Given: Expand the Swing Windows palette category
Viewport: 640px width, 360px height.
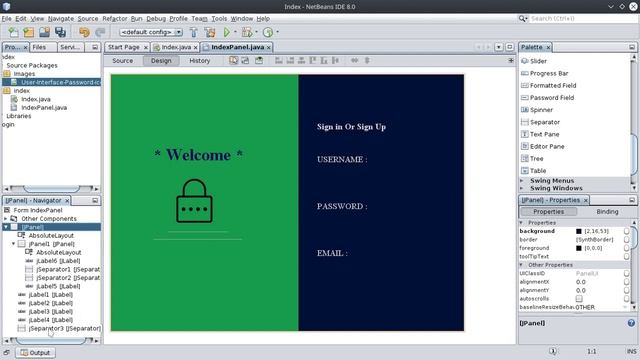Looking at the screenshot, I should pyautogui.click(x=522, y=188).
